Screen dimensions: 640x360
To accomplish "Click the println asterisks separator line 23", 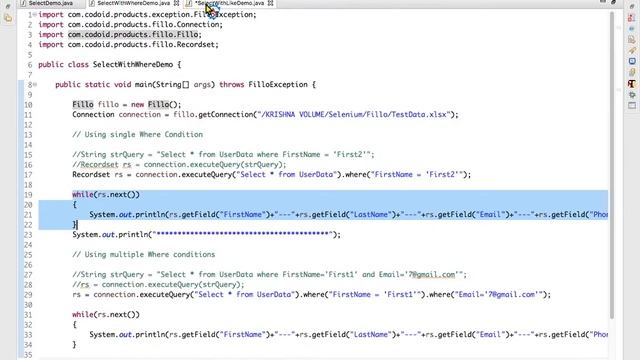I will click(x=207, y=235).
